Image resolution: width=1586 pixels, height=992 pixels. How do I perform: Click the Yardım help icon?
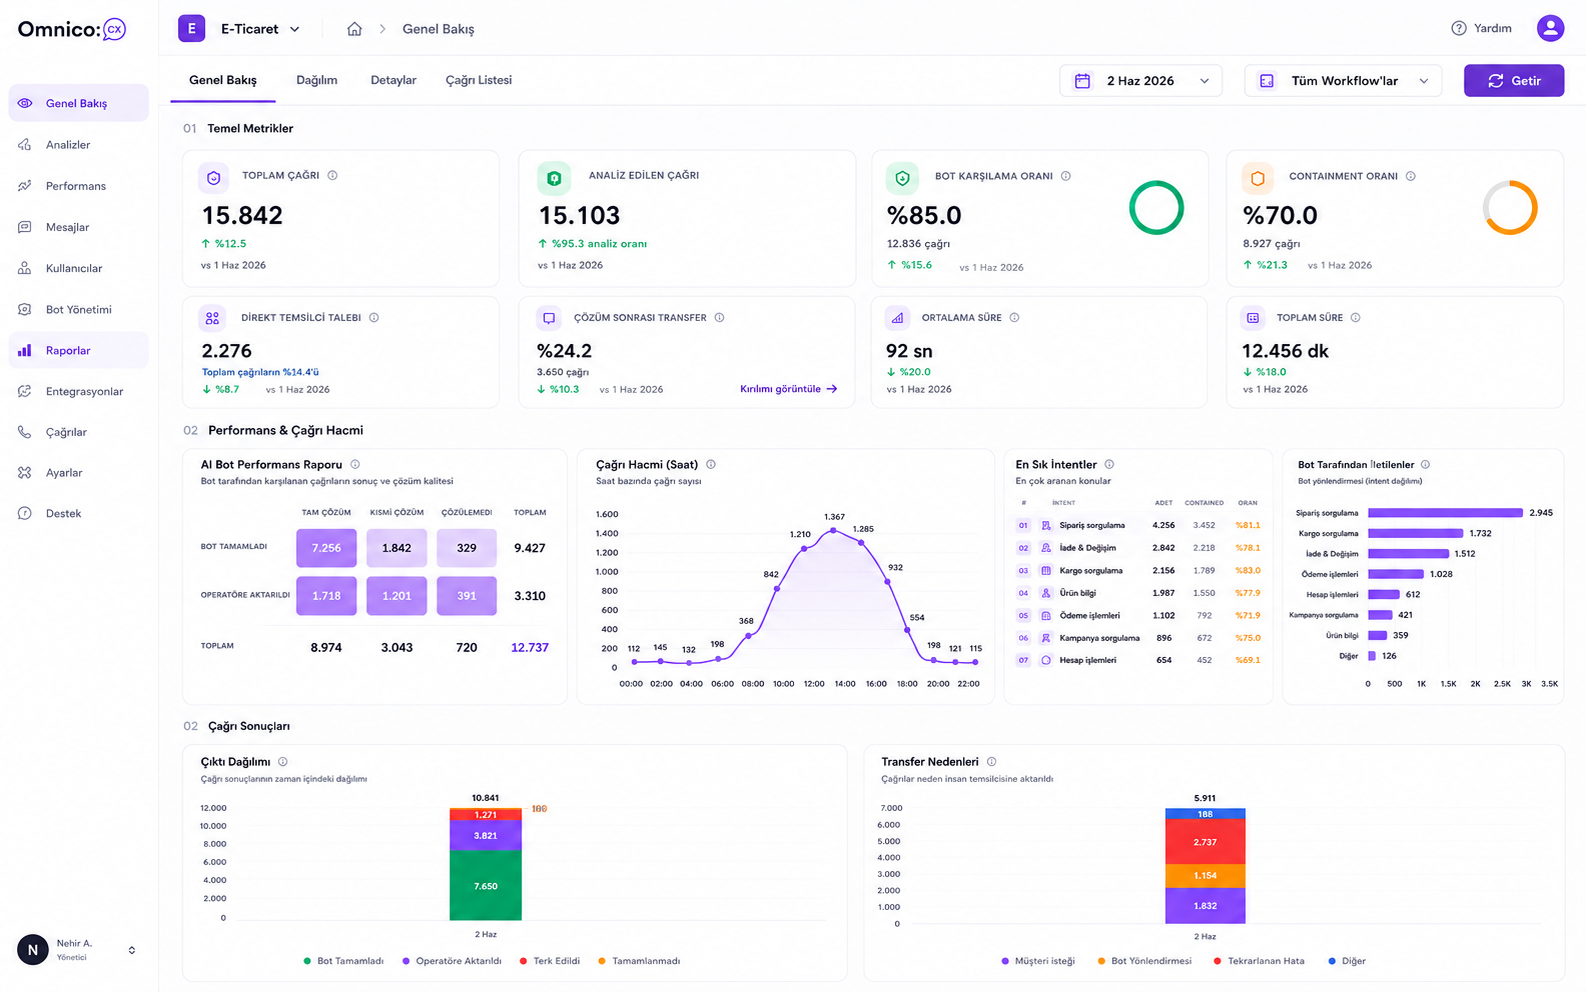tap(1459, 28)
